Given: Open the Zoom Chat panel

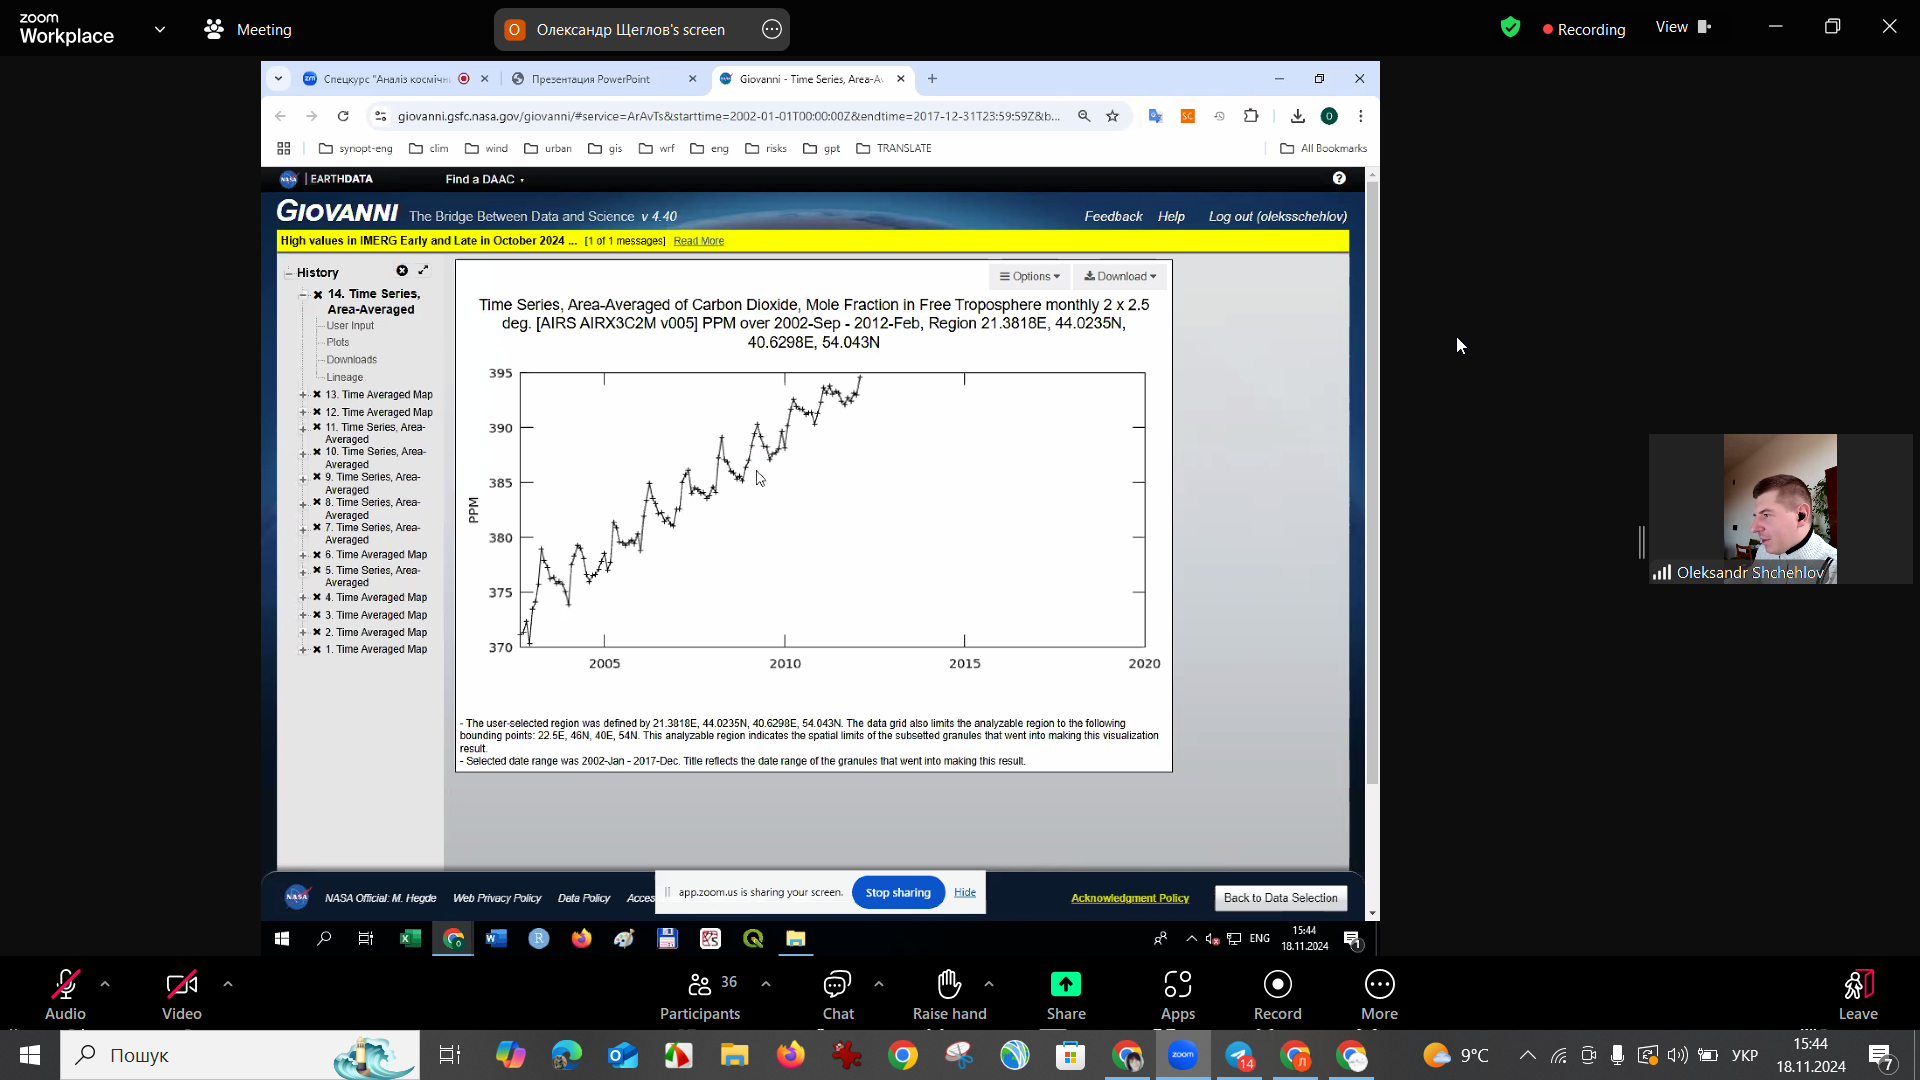Looking at the screenshot, I should point(837,985).
